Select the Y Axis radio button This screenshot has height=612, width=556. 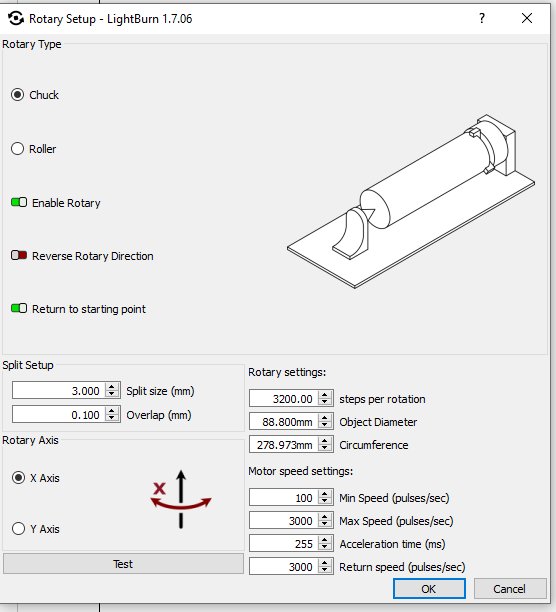point(18,529)
